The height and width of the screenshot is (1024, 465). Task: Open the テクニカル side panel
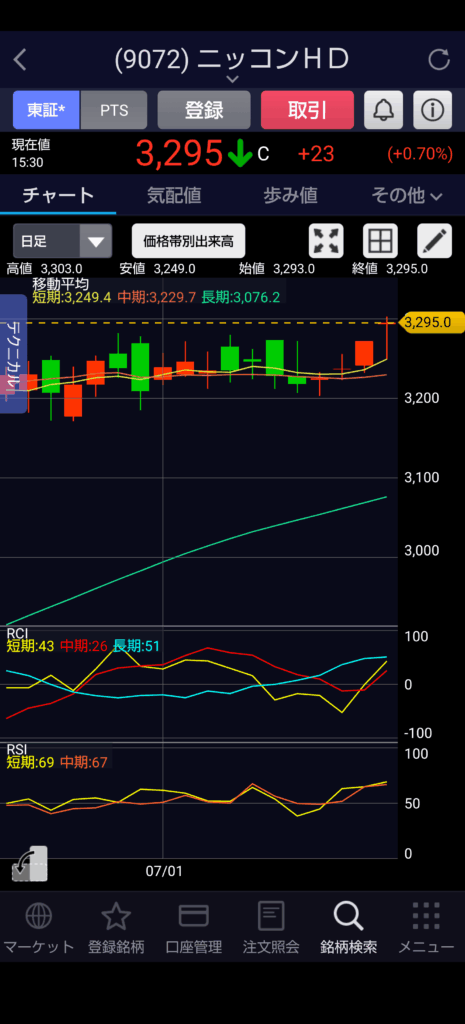click(x=13, y=353)
